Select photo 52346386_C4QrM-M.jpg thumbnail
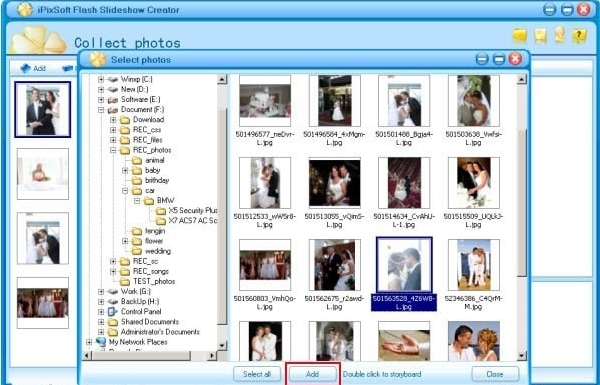This screenshot has width=600, height=385. (474, 265)
